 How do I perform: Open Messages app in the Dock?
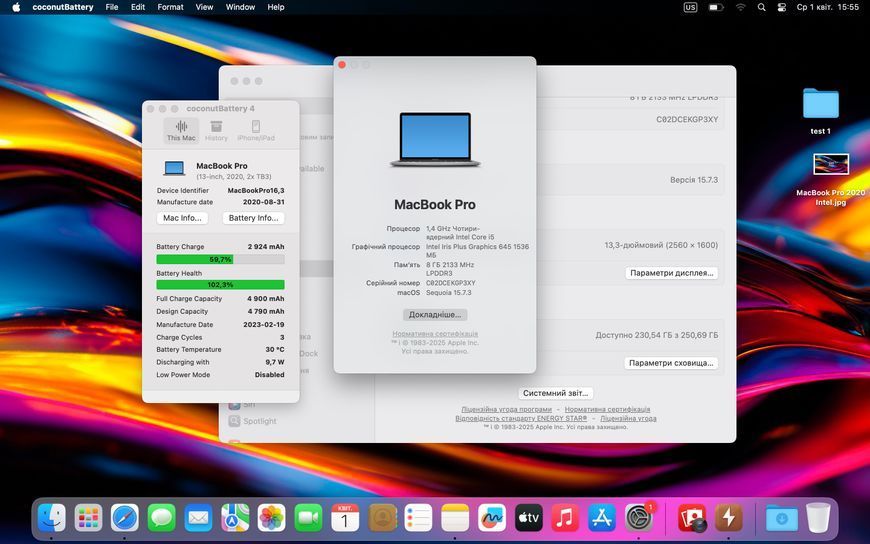click(x=161, y=518)
